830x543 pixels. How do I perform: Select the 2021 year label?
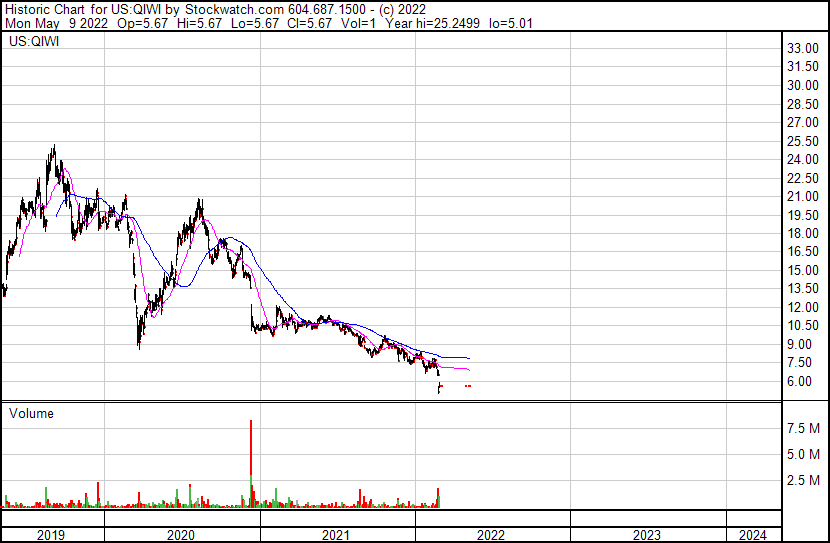336,535
